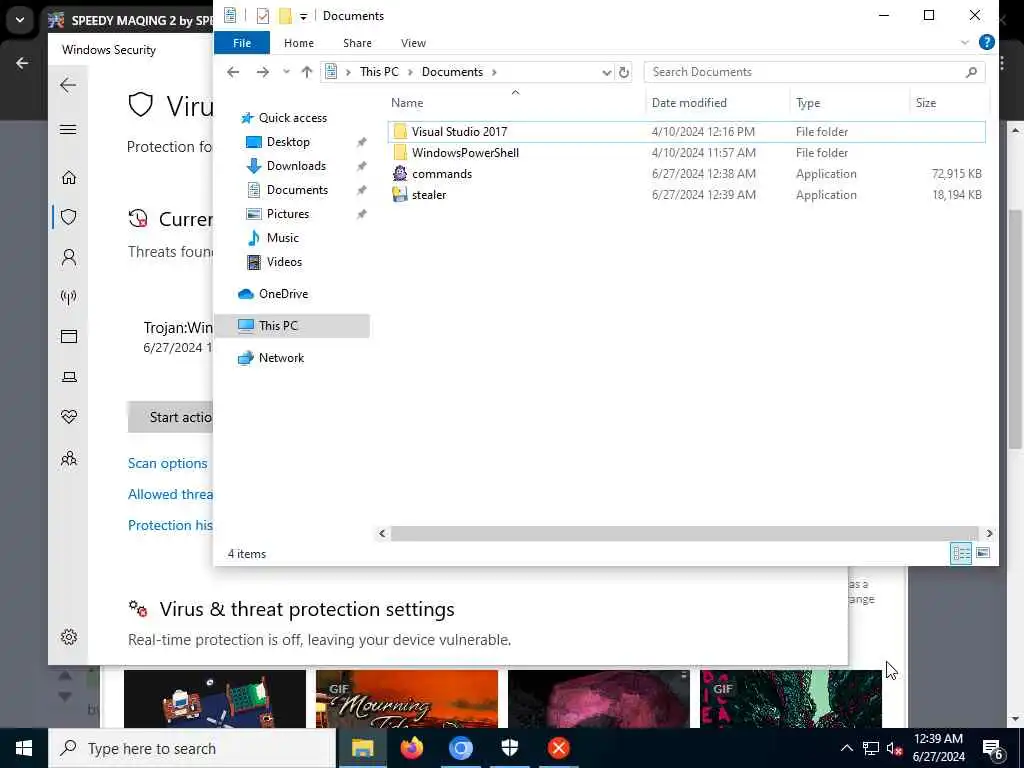Open Device security laptop icon
Screen dimensions: 1024x768
(x=69, y=377)
